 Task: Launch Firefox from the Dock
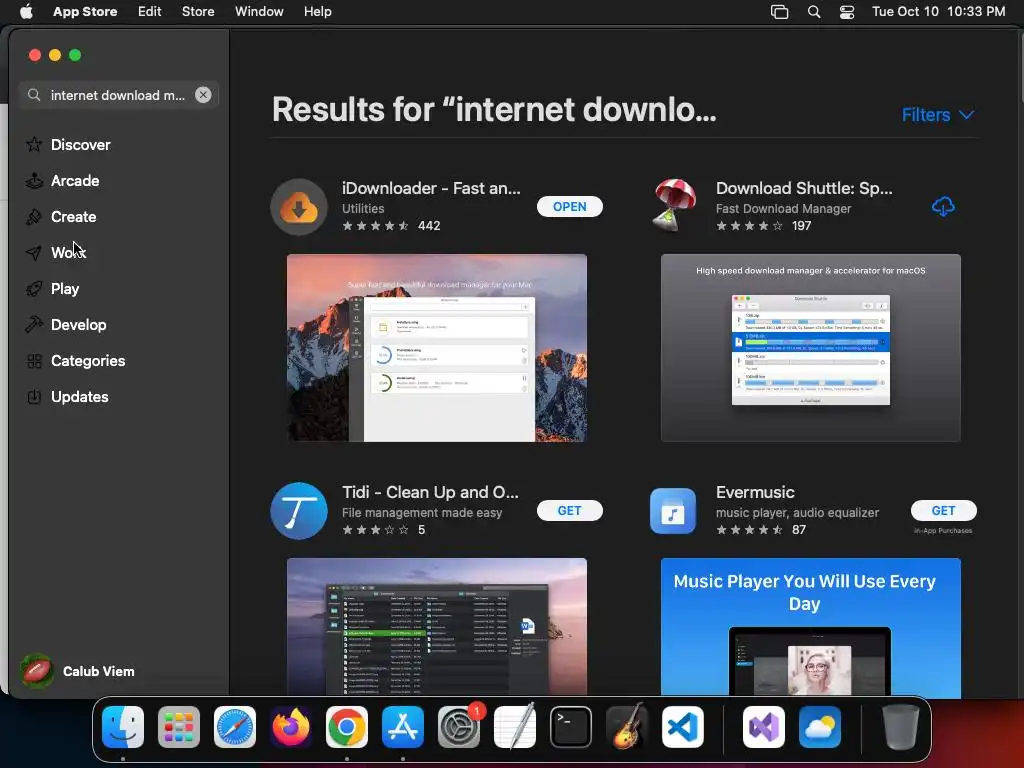[291, 727]
